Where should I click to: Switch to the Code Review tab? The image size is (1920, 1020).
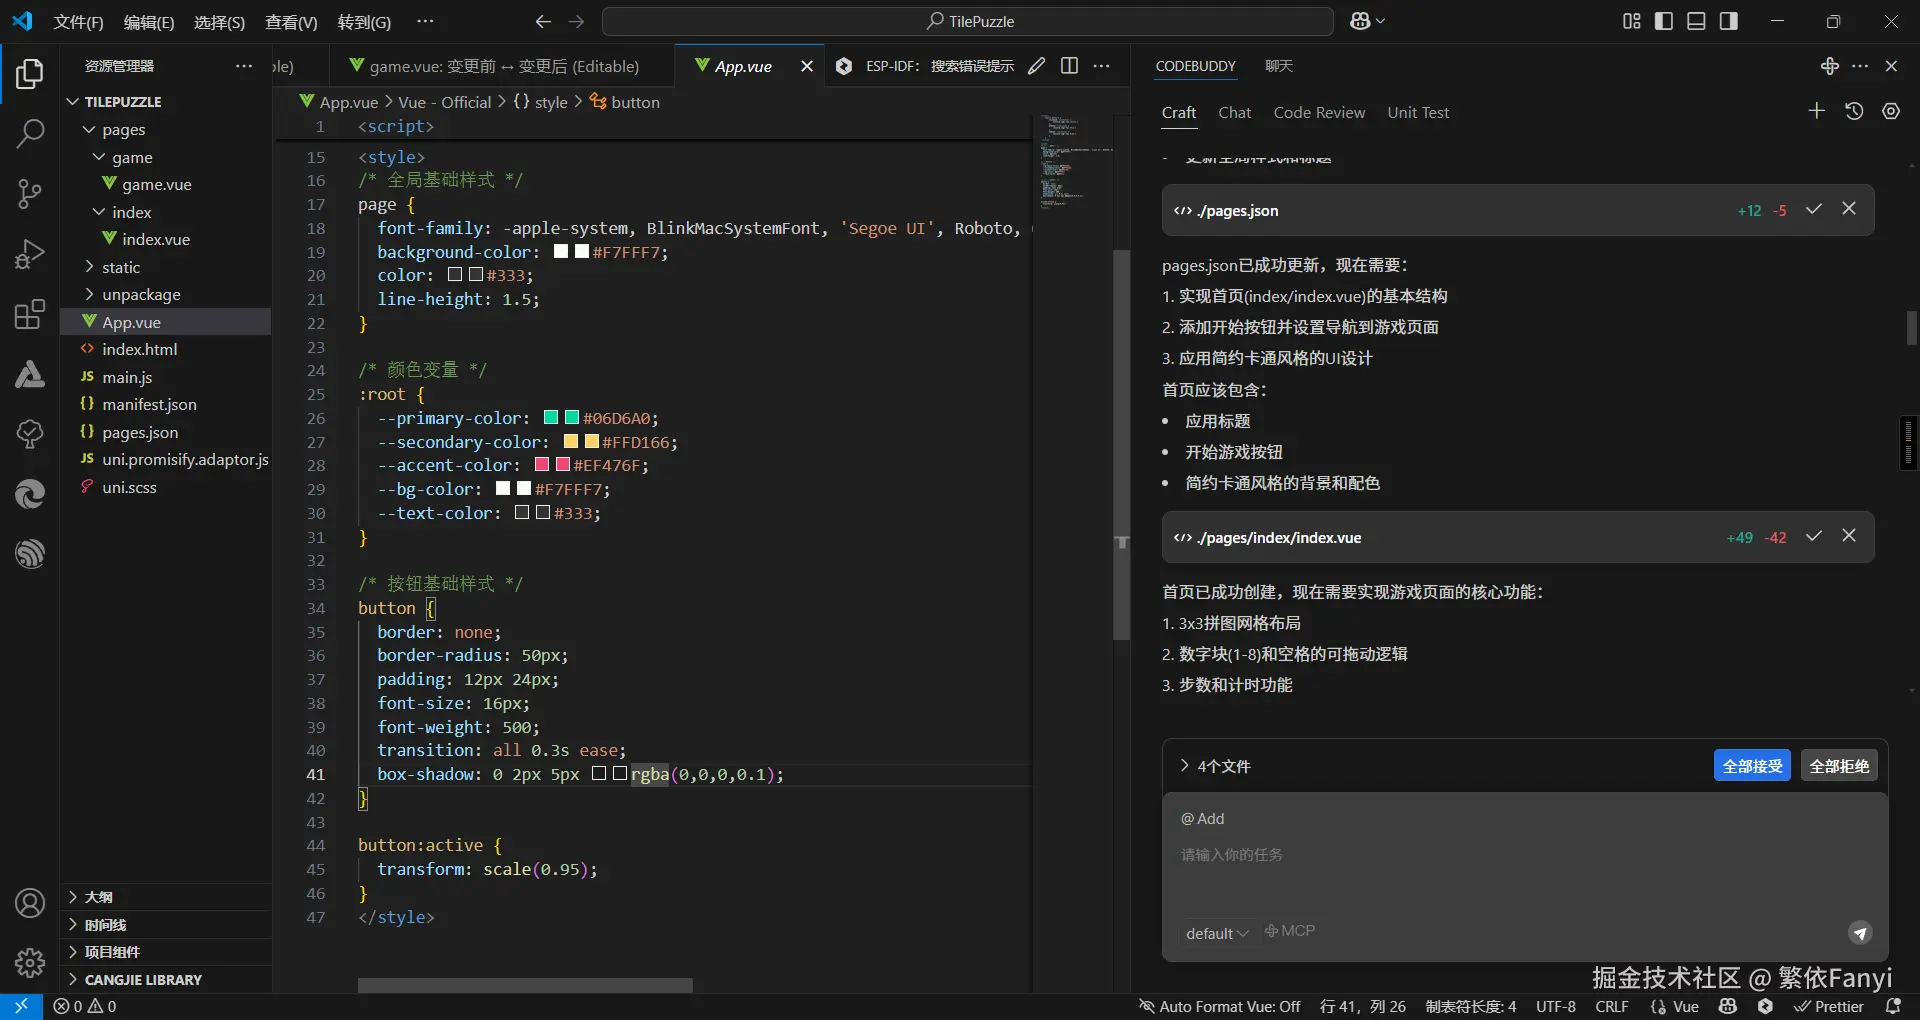tap(1319, 112)
